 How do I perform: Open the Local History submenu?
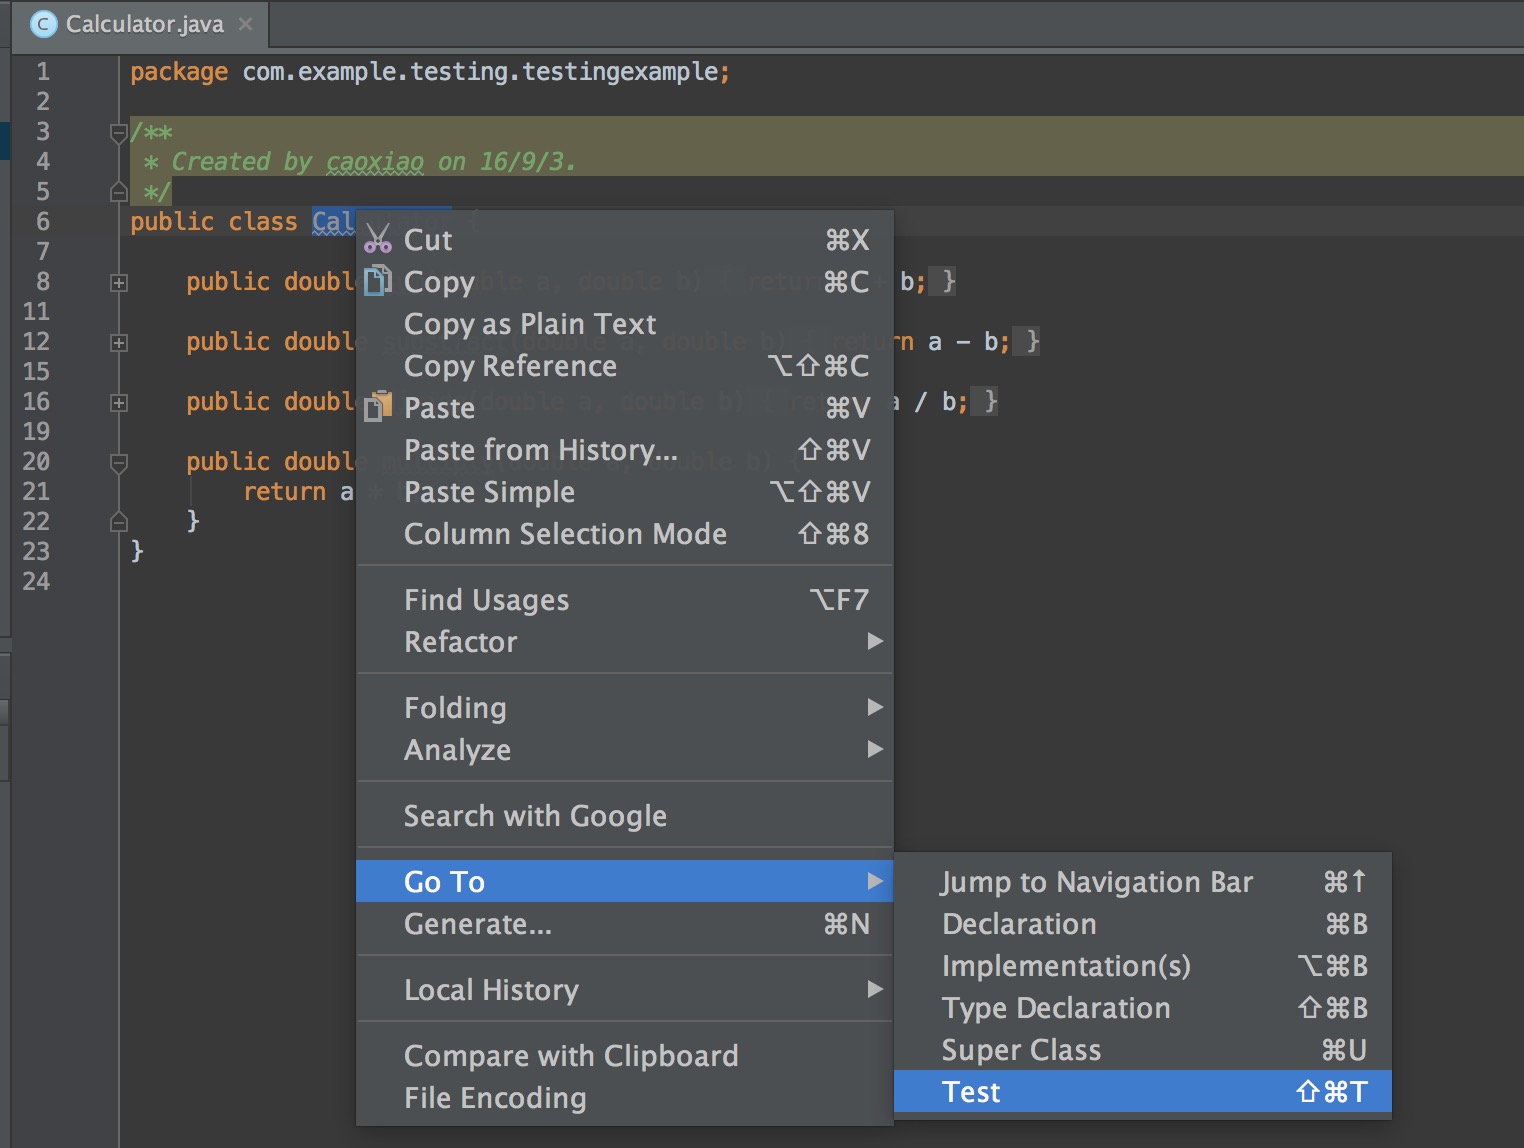pyautogui.click(x=624, y=990)
